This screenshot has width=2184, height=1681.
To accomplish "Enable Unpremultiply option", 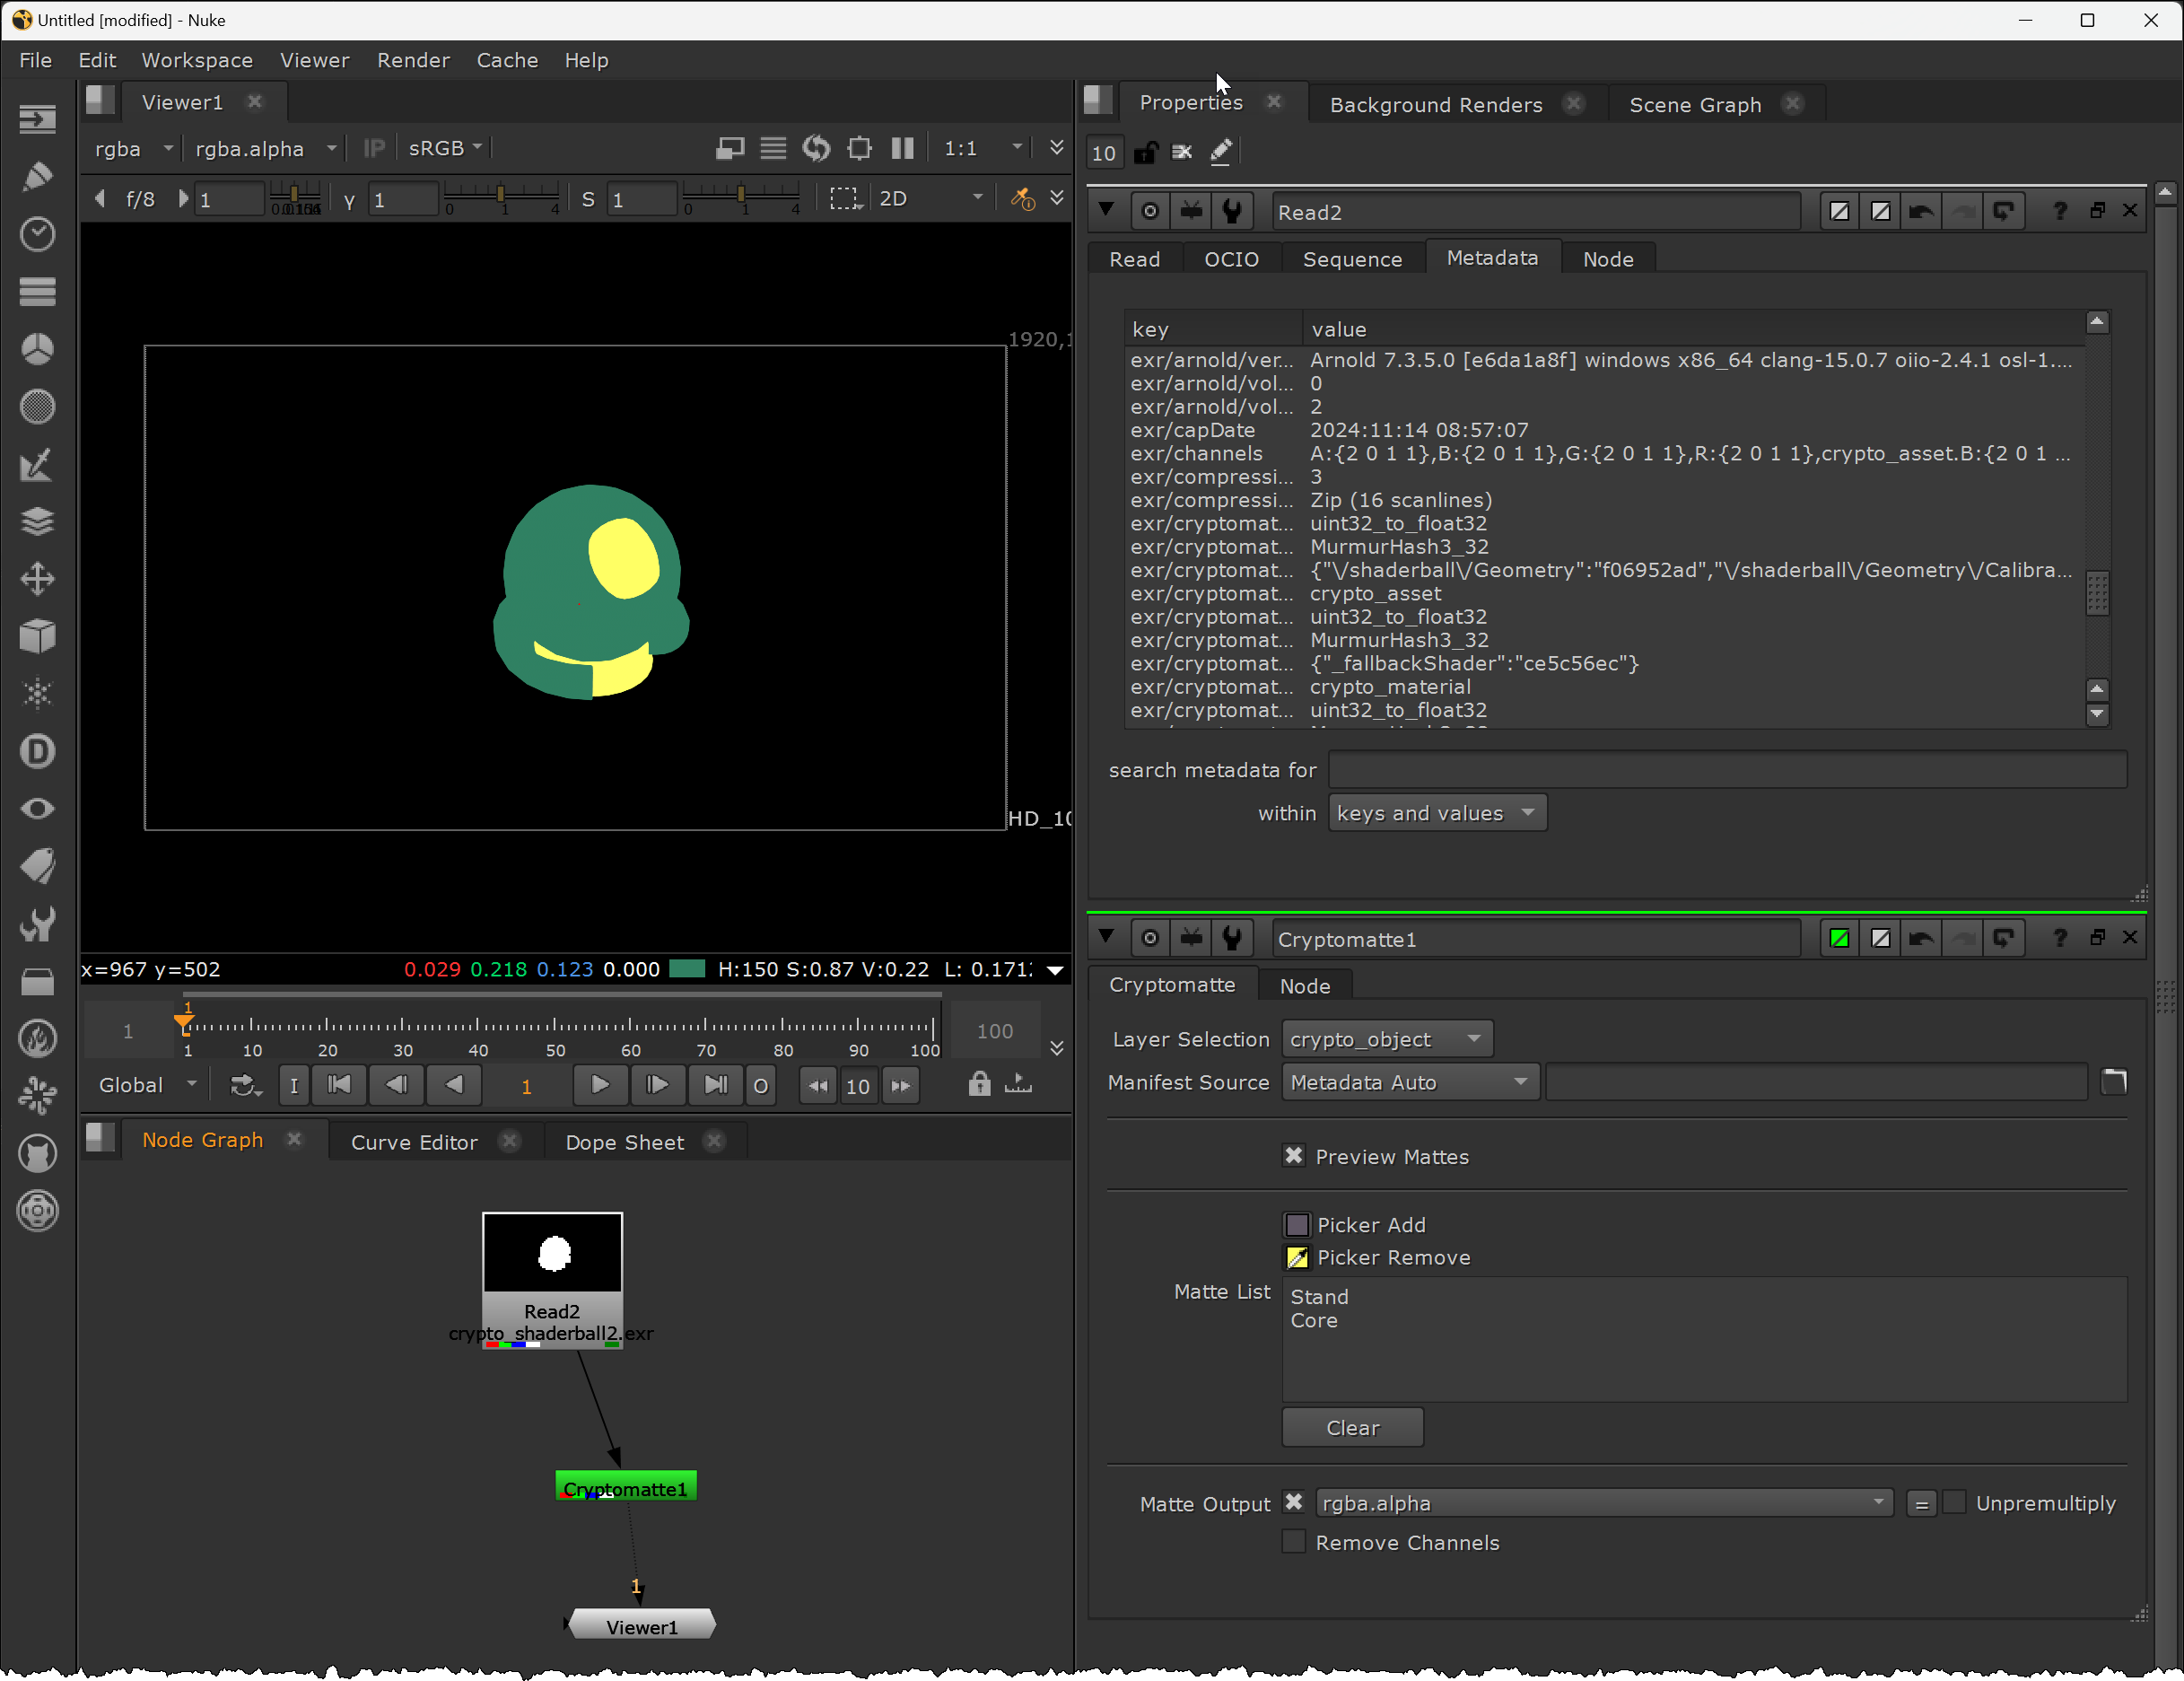I will tap(1956, 1502).
